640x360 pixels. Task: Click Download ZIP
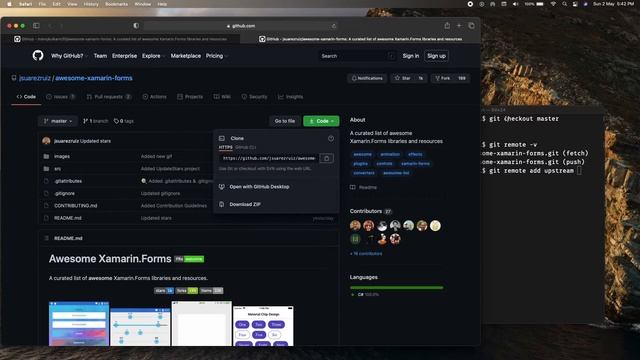(245, 204)
